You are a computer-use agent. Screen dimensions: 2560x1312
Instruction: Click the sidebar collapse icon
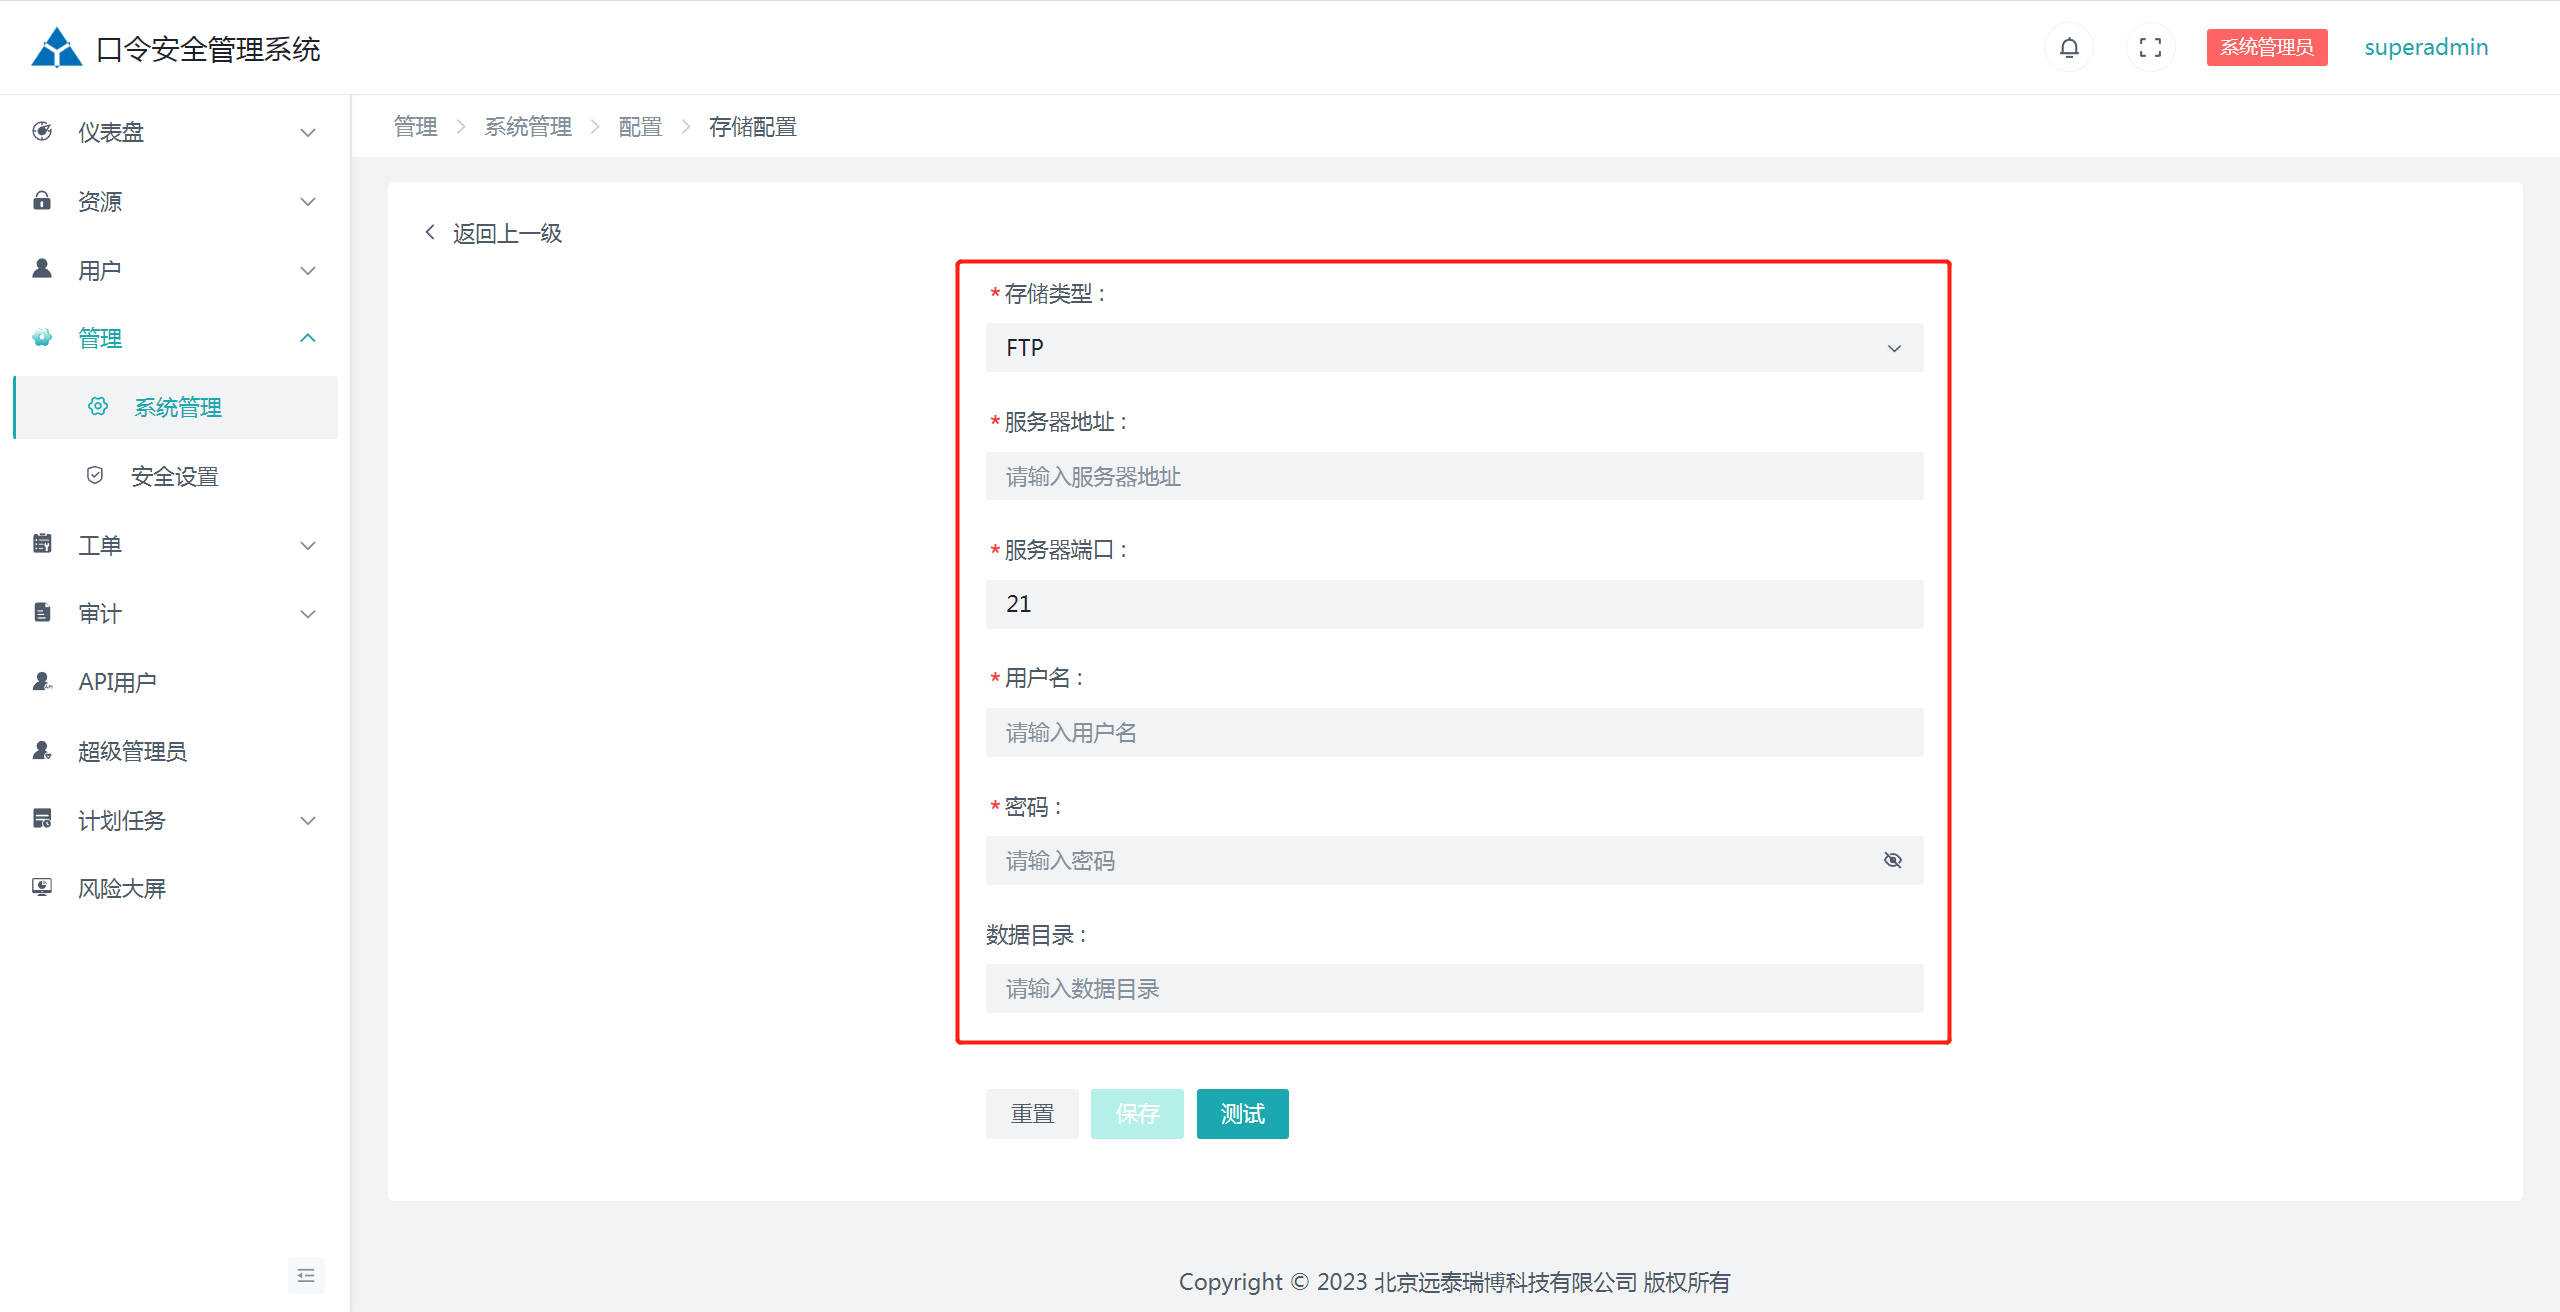click(x=306, y=1275)
